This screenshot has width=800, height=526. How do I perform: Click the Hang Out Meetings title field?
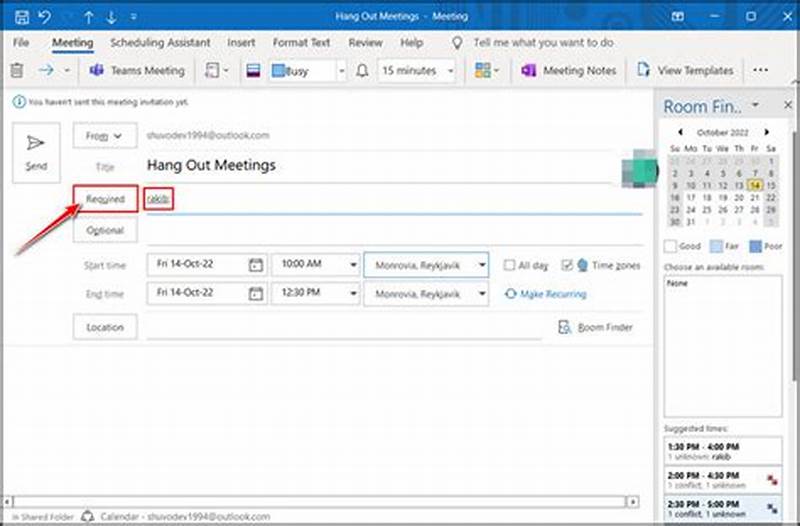click(378, 165)
